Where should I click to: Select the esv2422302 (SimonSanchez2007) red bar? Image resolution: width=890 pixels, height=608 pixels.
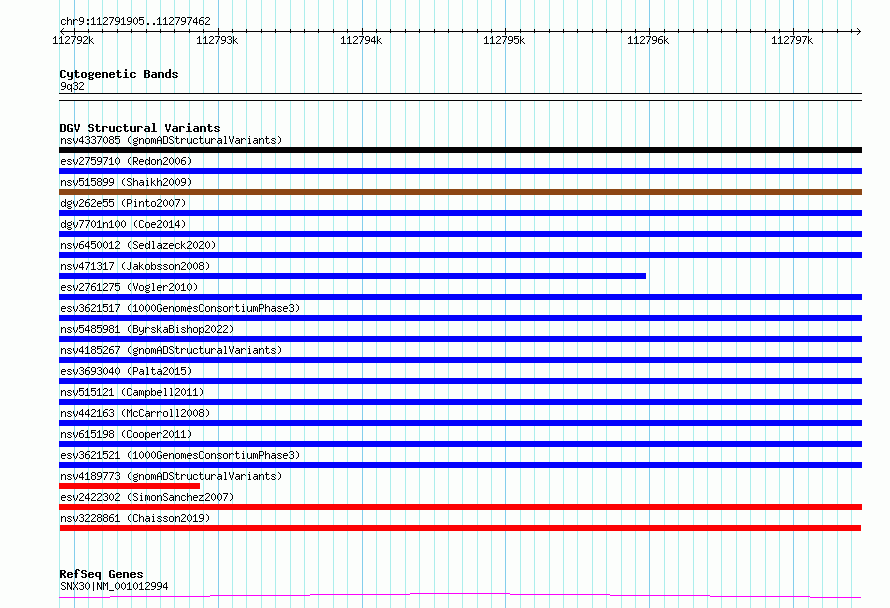click(460, 507)
